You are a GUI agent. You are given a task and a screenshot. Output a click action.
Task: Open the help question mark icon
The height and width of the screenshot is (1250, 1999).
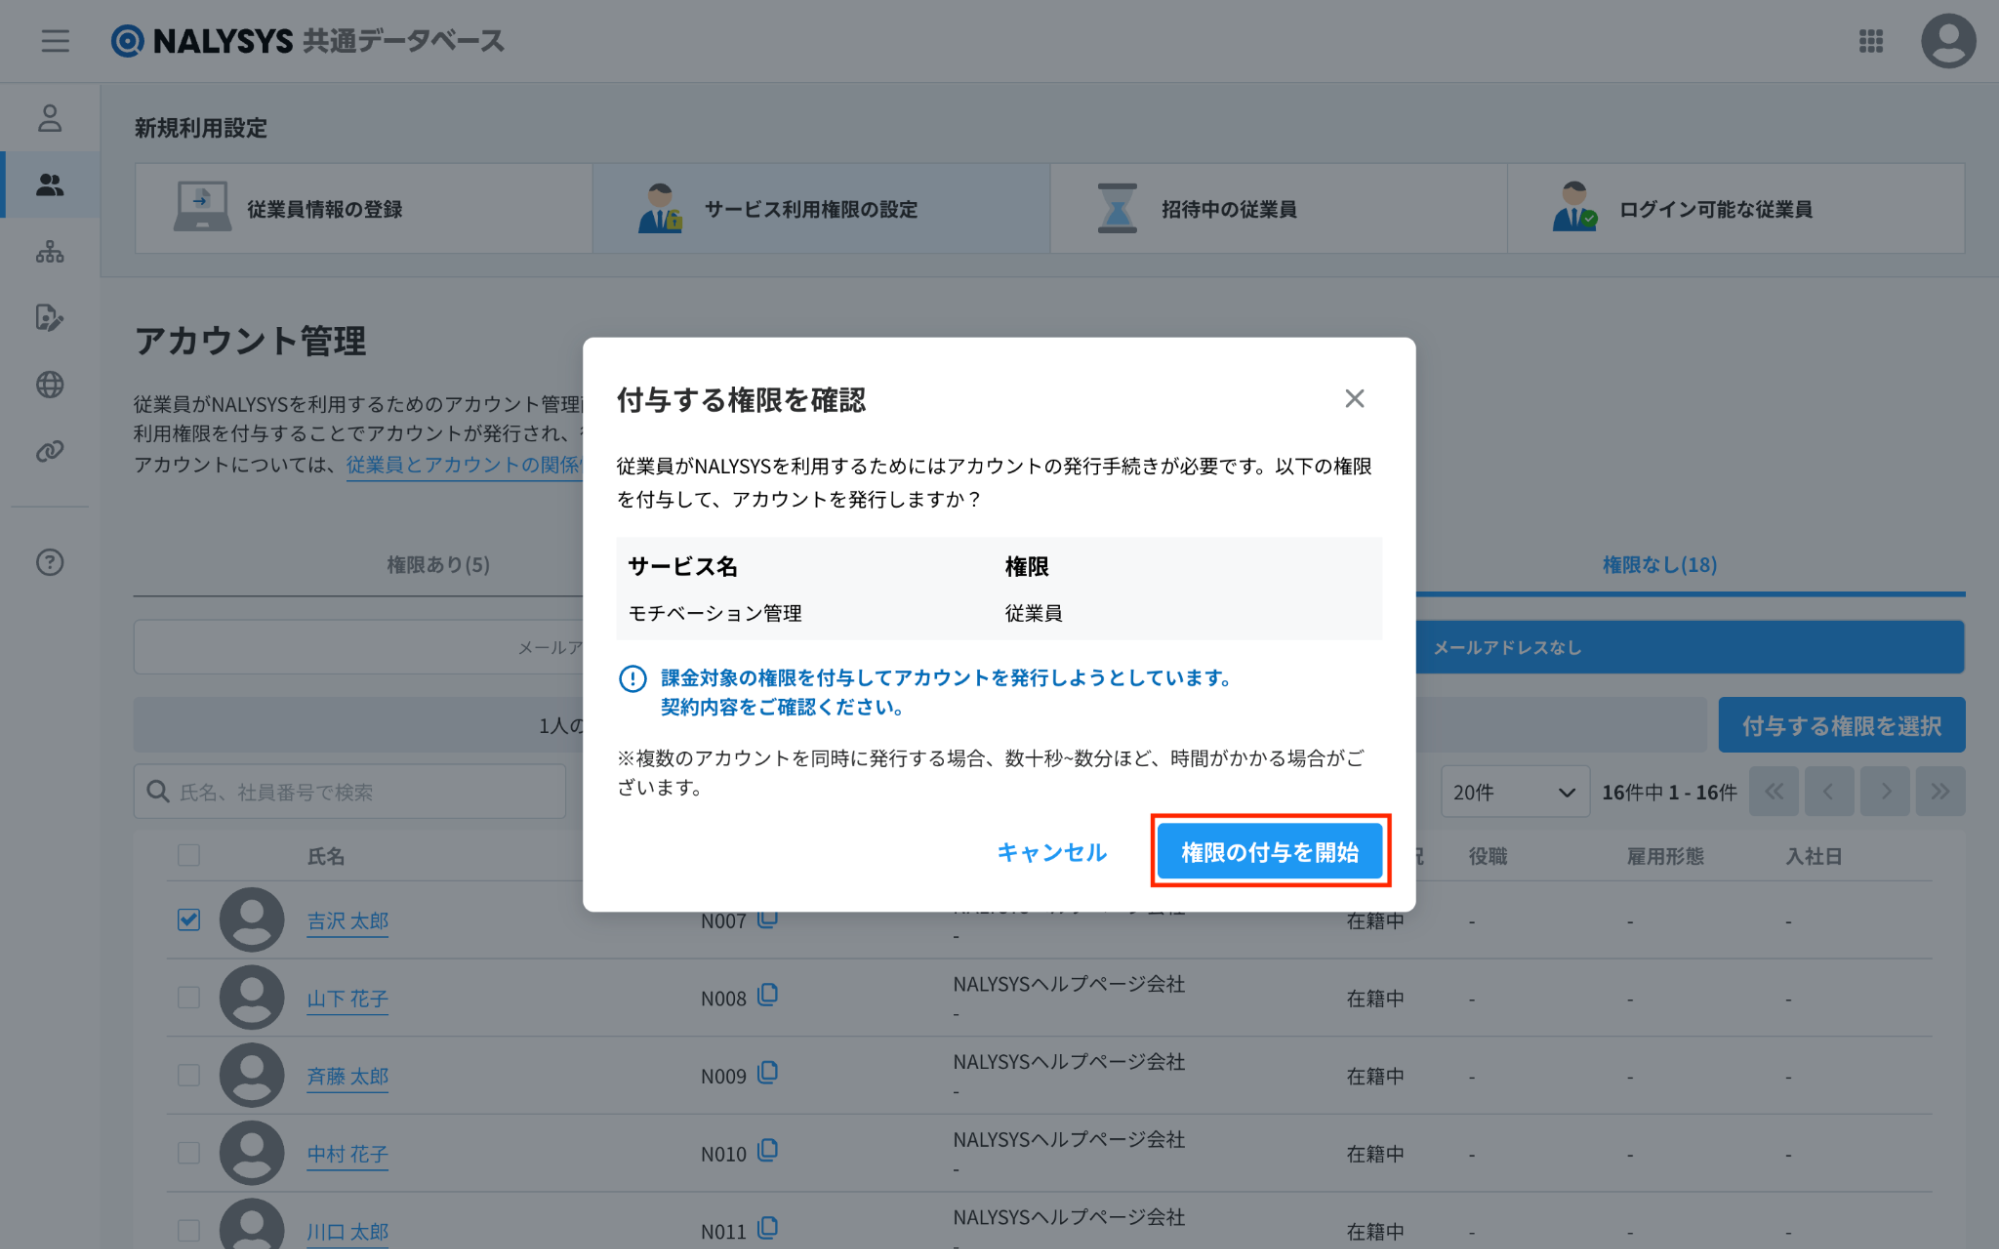tap(49, 563)
